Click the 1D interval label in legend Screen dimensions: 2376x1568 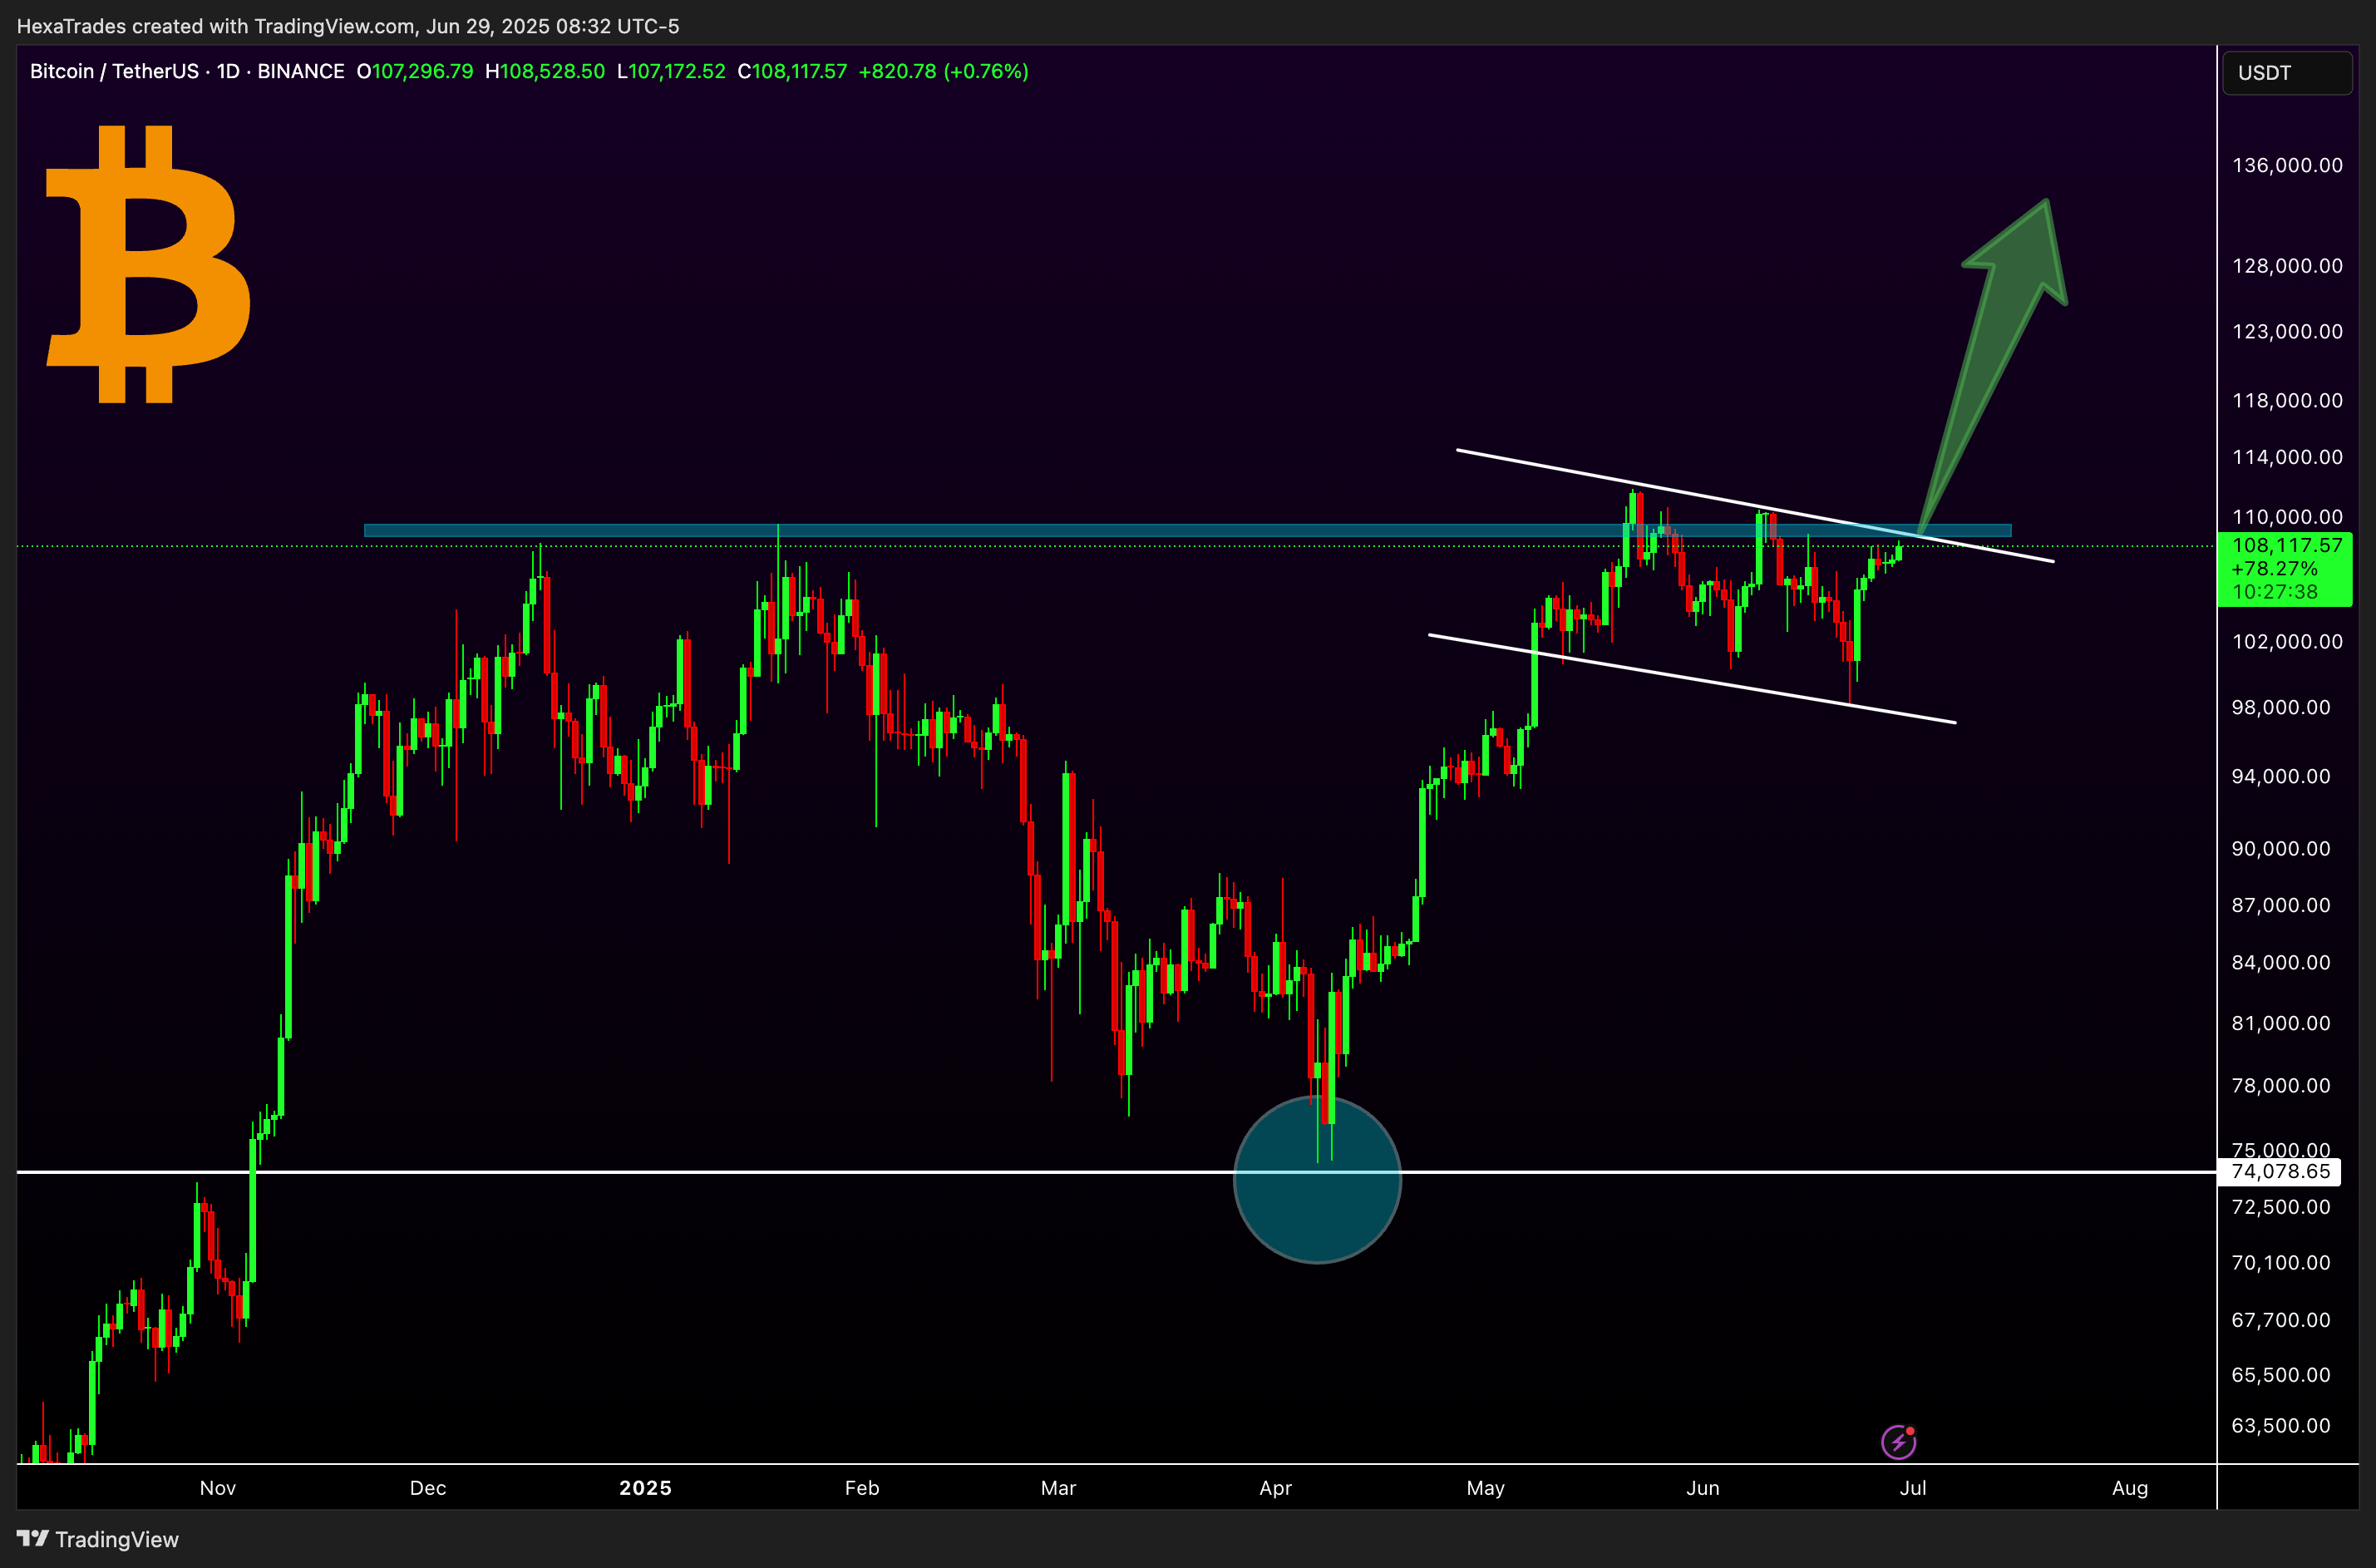click(x=228, y=71)
